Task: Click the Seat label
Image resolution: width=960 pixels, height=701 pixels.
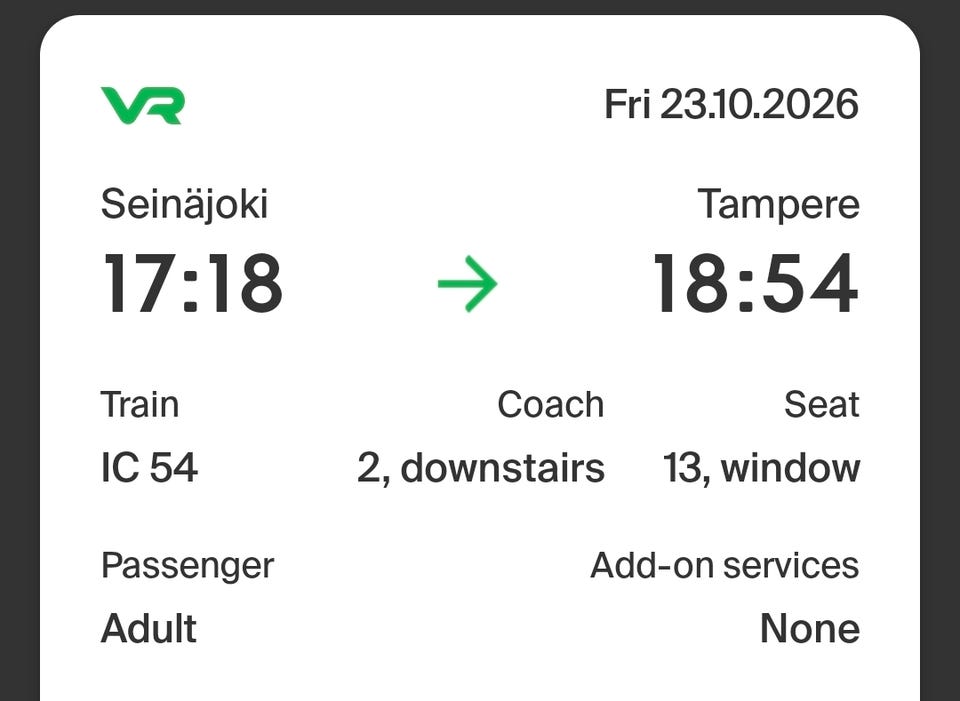Action: coord(822,405)
